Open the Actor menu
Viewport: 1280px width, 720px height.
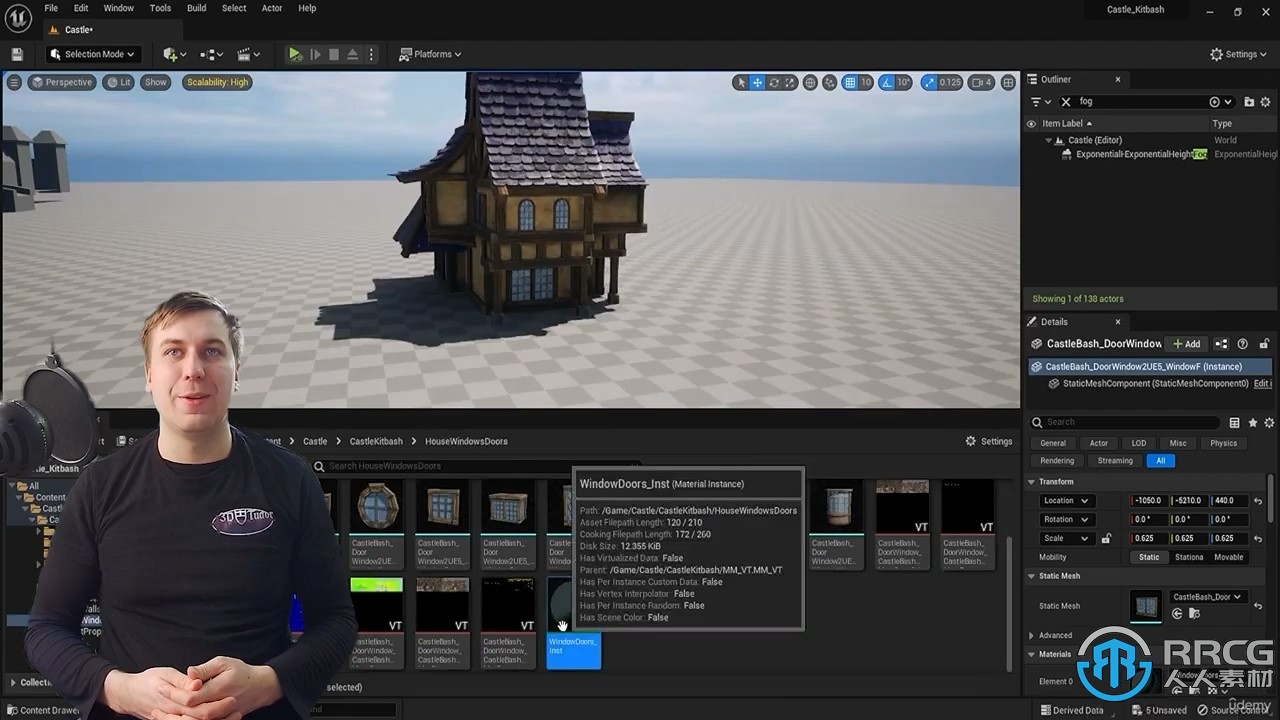point(272,8)
